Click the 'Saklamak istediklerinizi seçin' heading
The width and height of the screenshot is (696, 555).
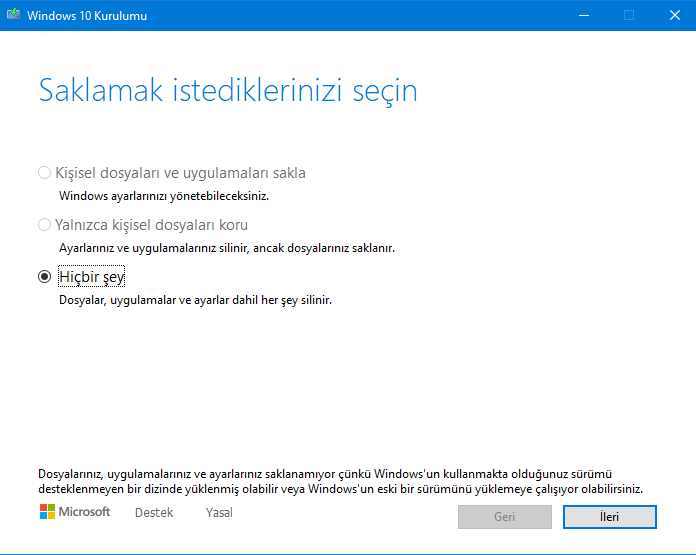click(x=228, y=91)
